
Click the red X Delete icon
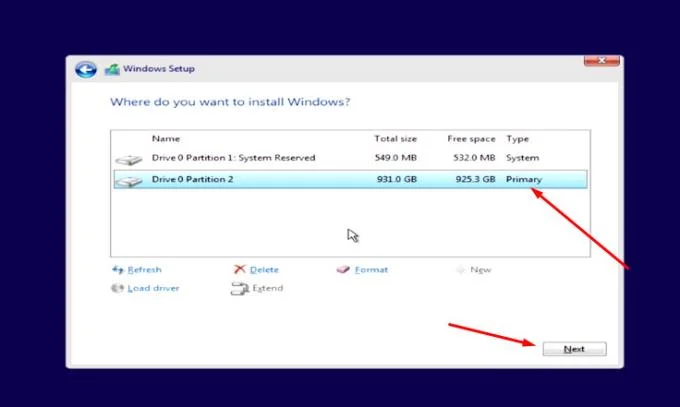[239, 269]
